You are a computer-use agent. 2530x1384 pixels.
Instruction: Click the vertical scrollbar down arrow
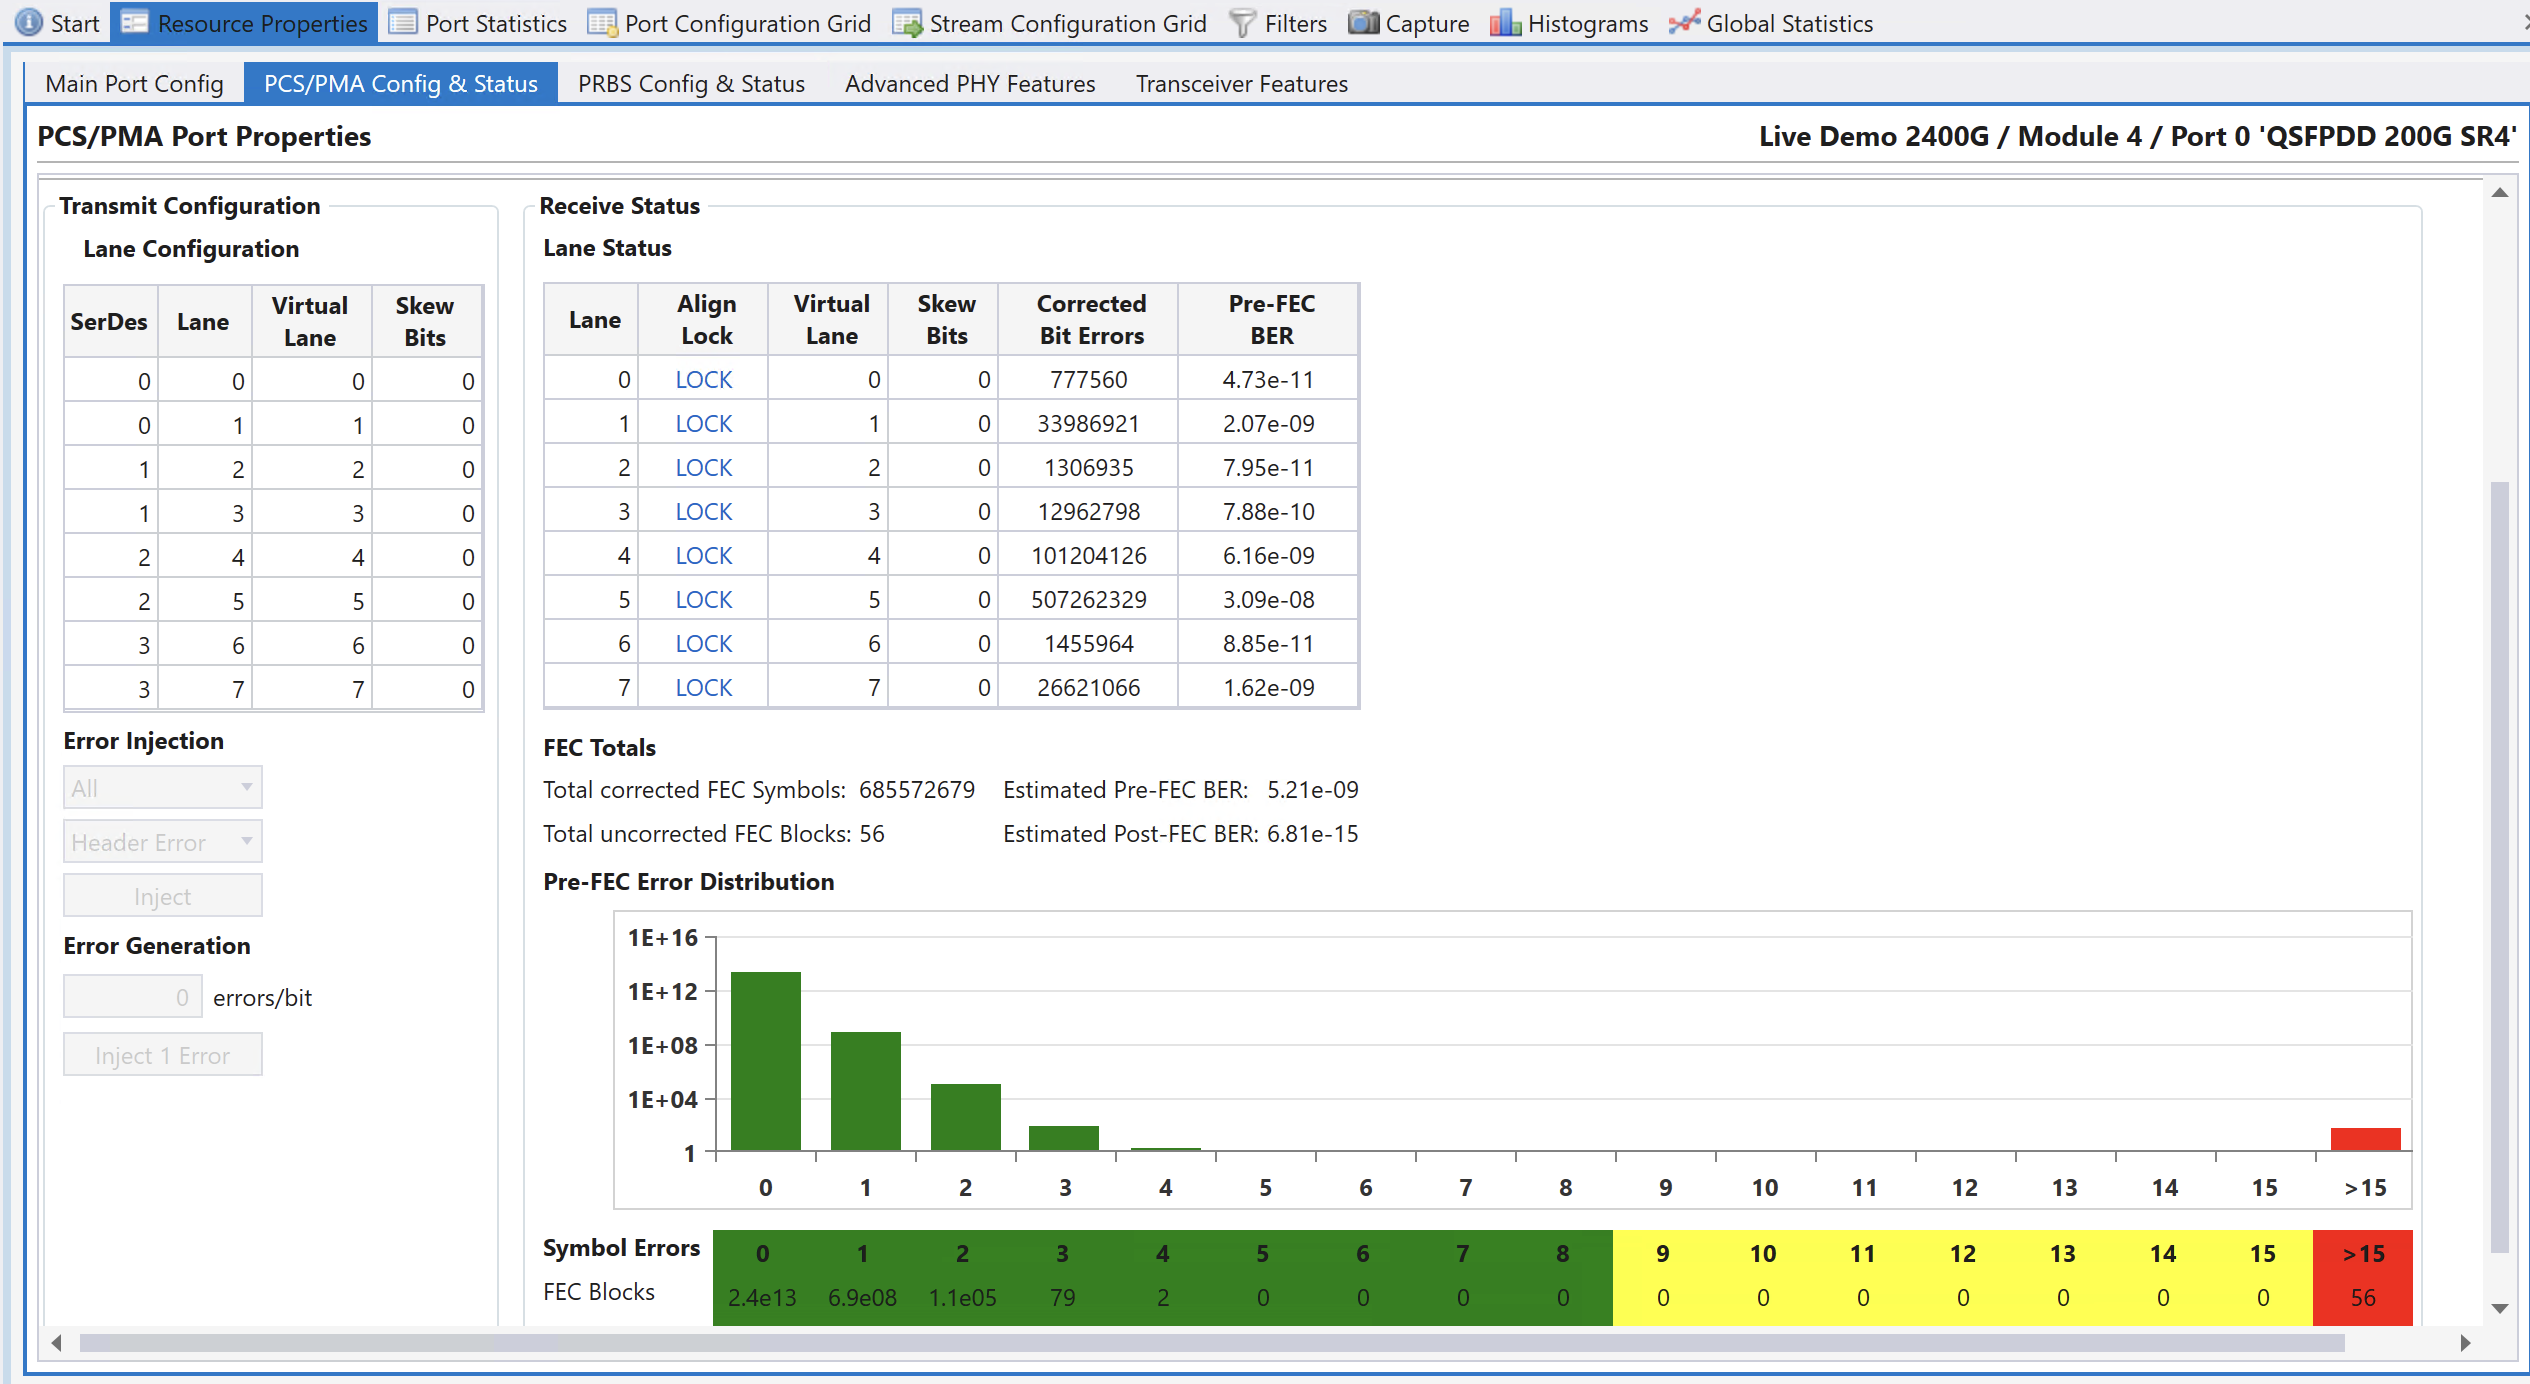pyautogui.click(x=2499, y=1308)
